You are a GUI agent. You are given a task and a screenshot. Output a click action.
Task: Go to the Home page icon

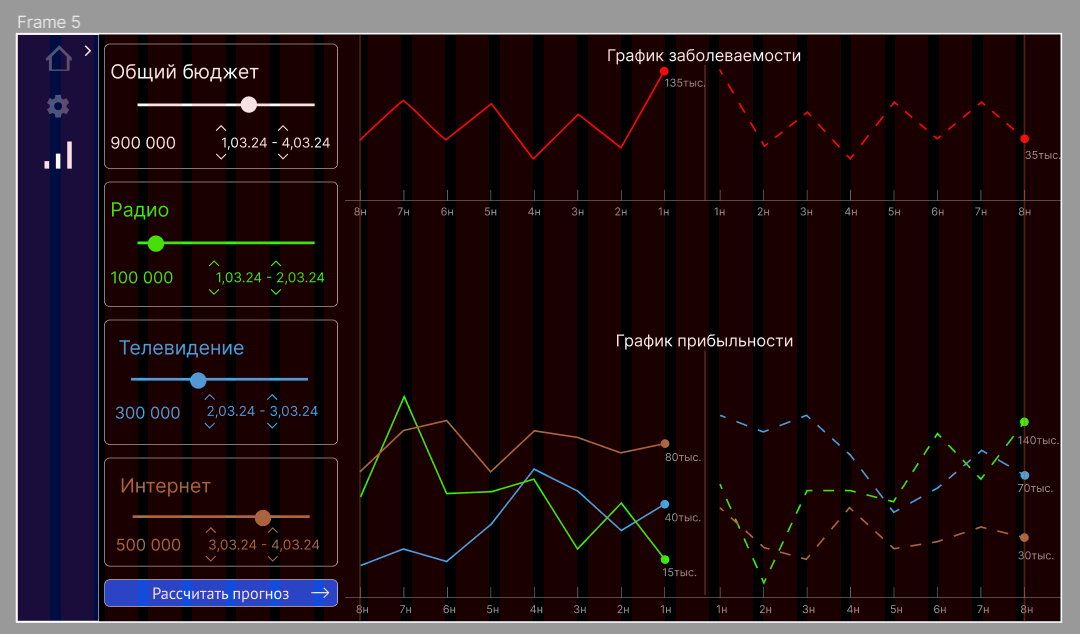[x=59, y=59]
